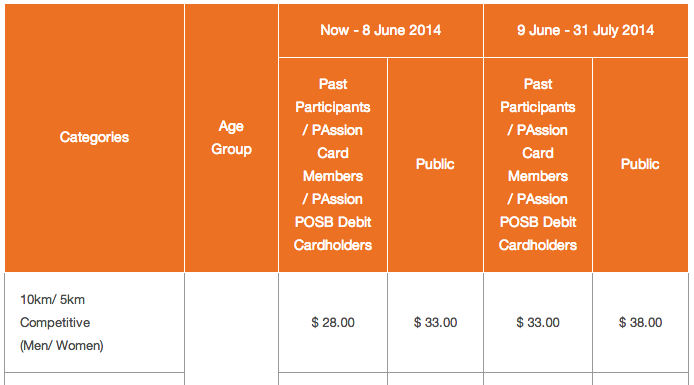
Task: Click the POSB Debit Cardholders text in second period column
Action: (538, 234)
